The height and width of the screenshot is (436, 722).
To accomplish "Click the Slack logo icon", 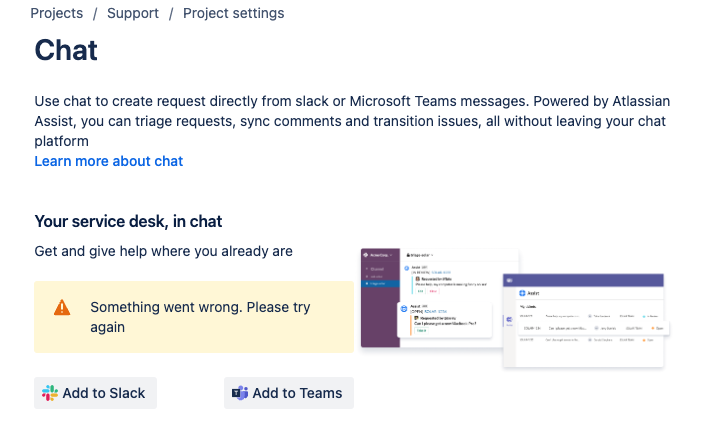I will coord(50,393).
